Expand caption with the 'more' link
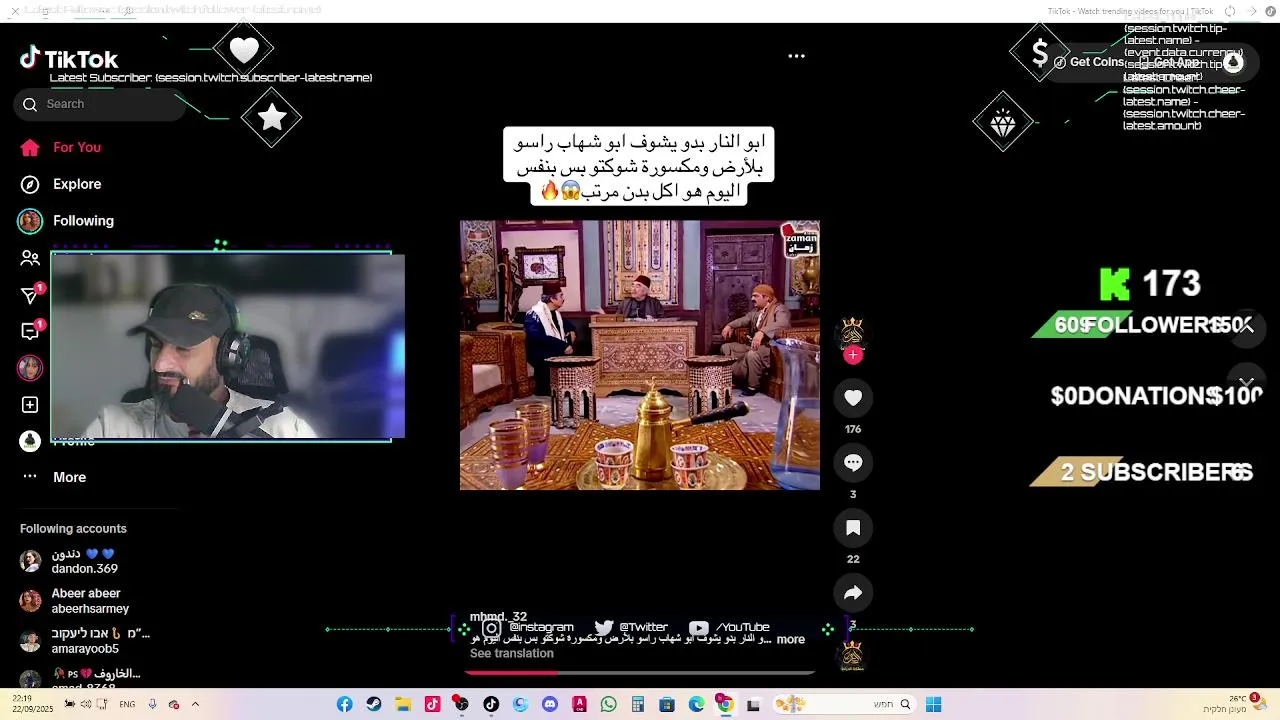The height and width of the screenshot is (720, 1280). coord(790,640)
